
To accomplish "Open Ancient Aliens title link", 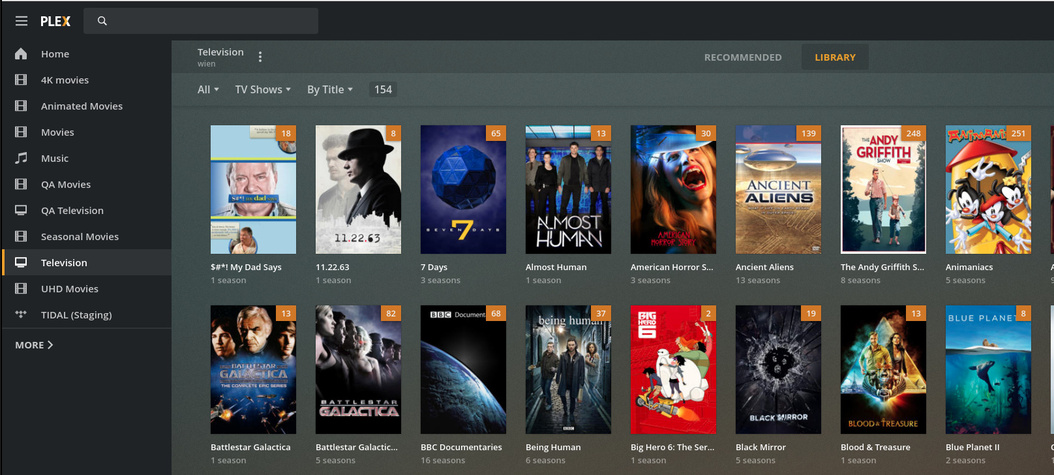I will click(x=764, y=267).
